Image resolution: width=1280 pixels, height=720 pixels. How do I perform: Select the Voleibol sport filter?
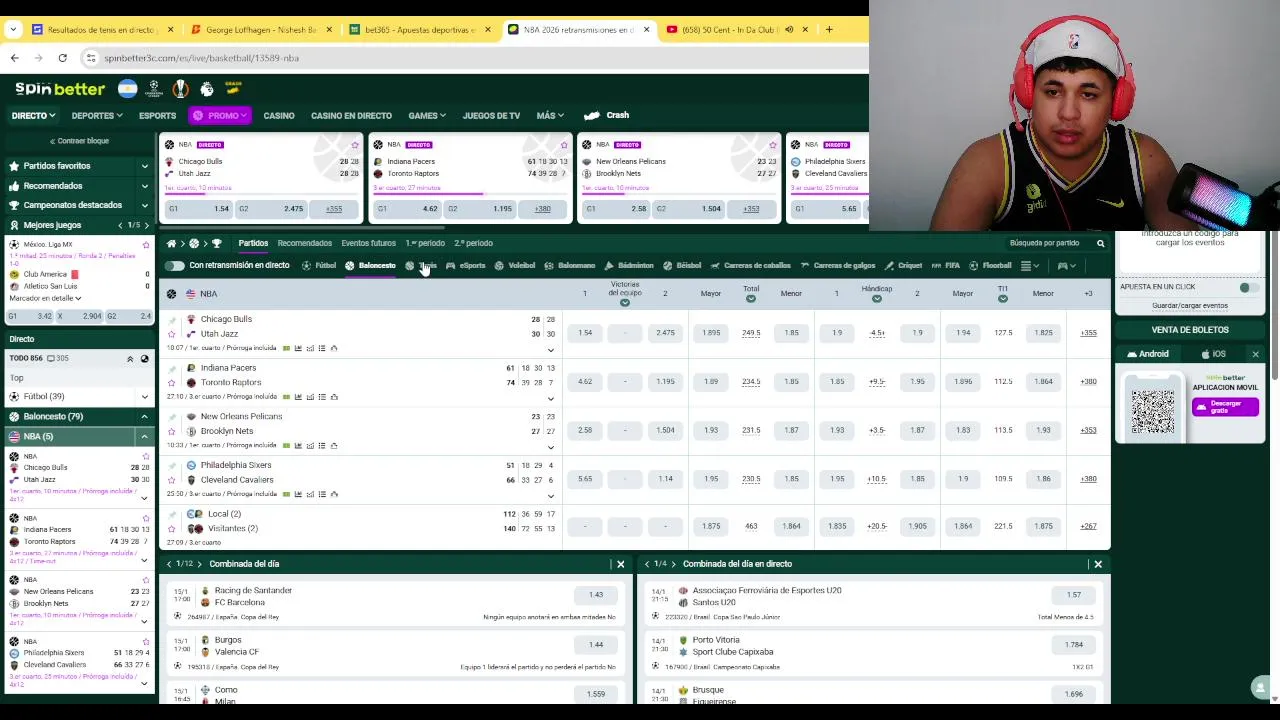[515, 266]
